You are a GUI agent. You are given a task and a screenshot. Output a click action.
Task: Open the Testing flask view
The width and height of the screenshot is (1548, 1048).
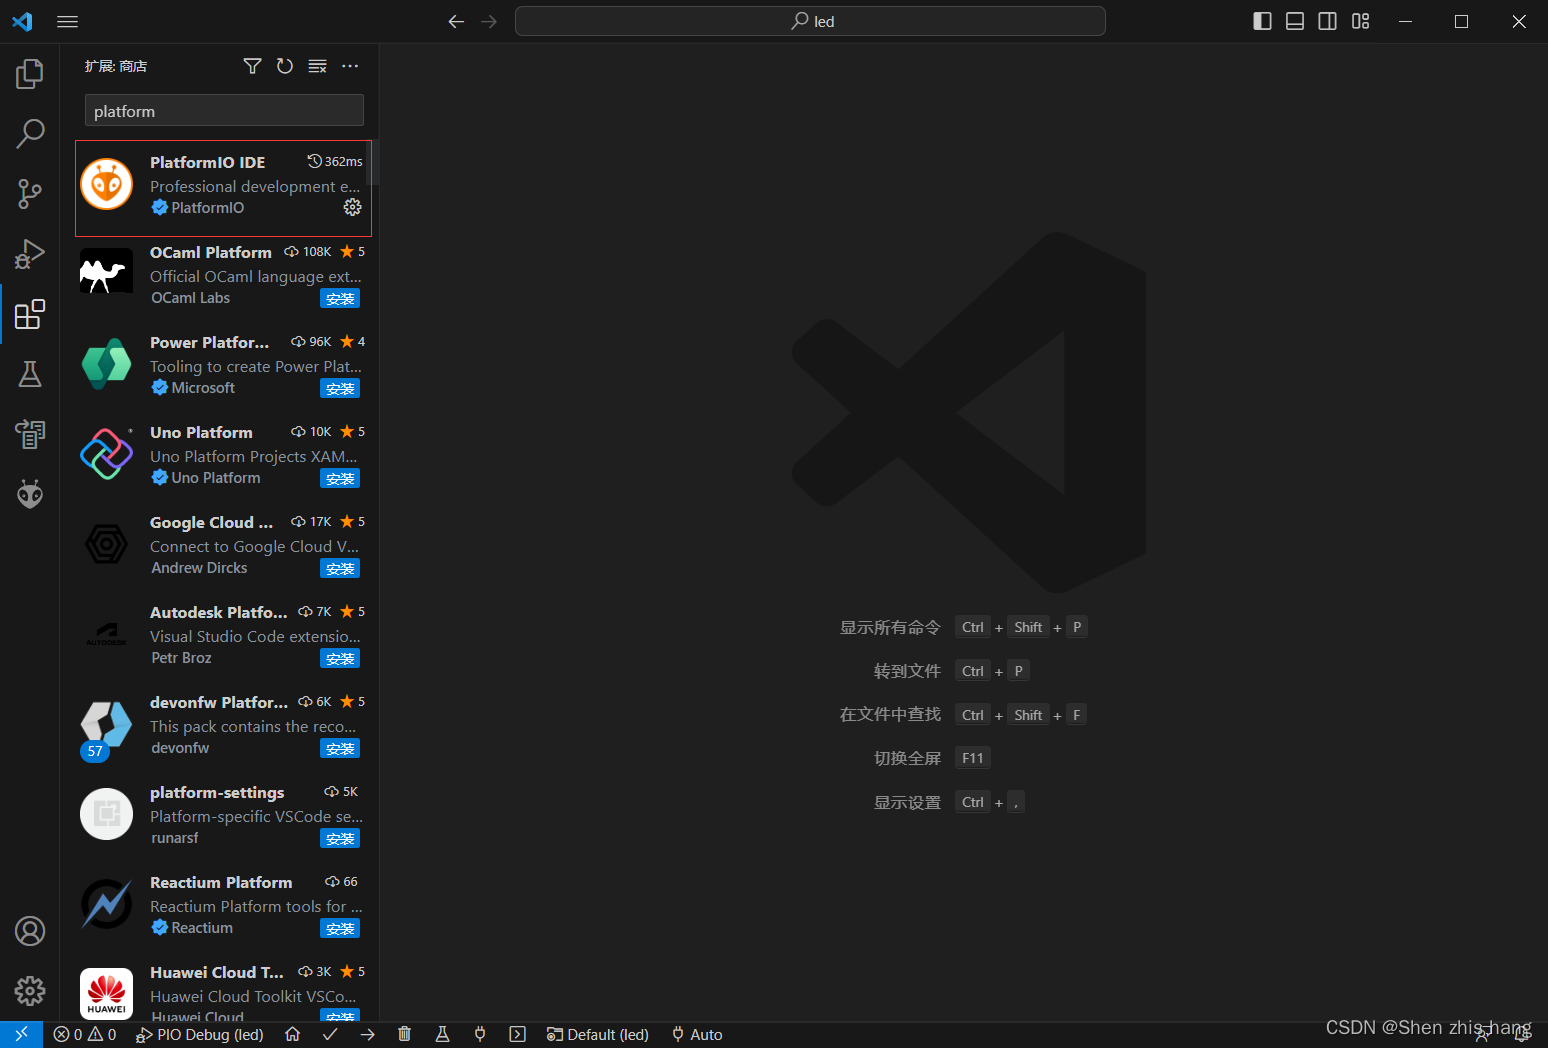(30, 374)
